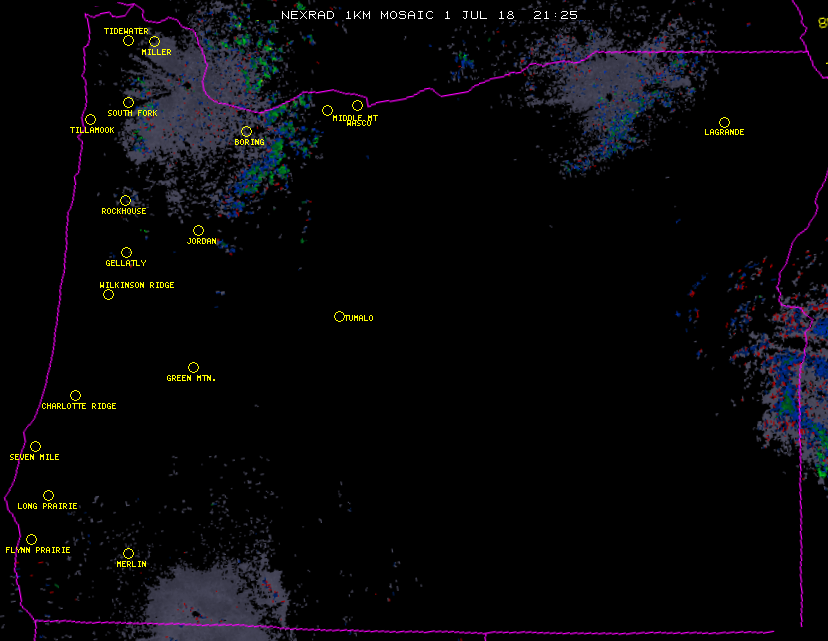Screen dimensions: 828x641
Task: Click the Rockhouse station circle
Action: click(x=125, y=200)
